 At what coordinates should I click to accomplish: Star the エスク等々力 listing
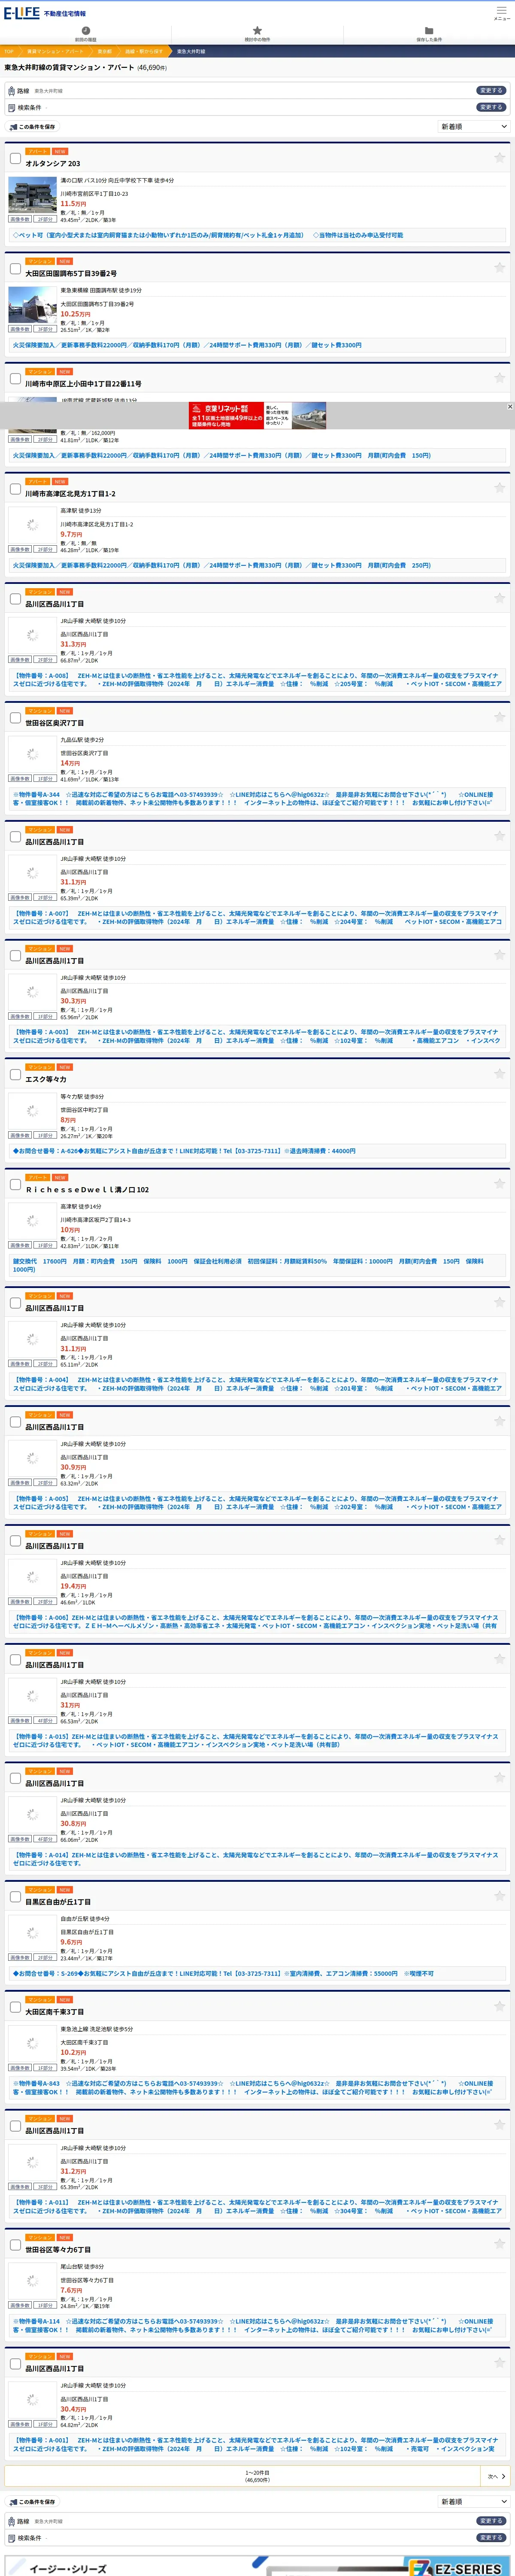(x=499, y=1074)
